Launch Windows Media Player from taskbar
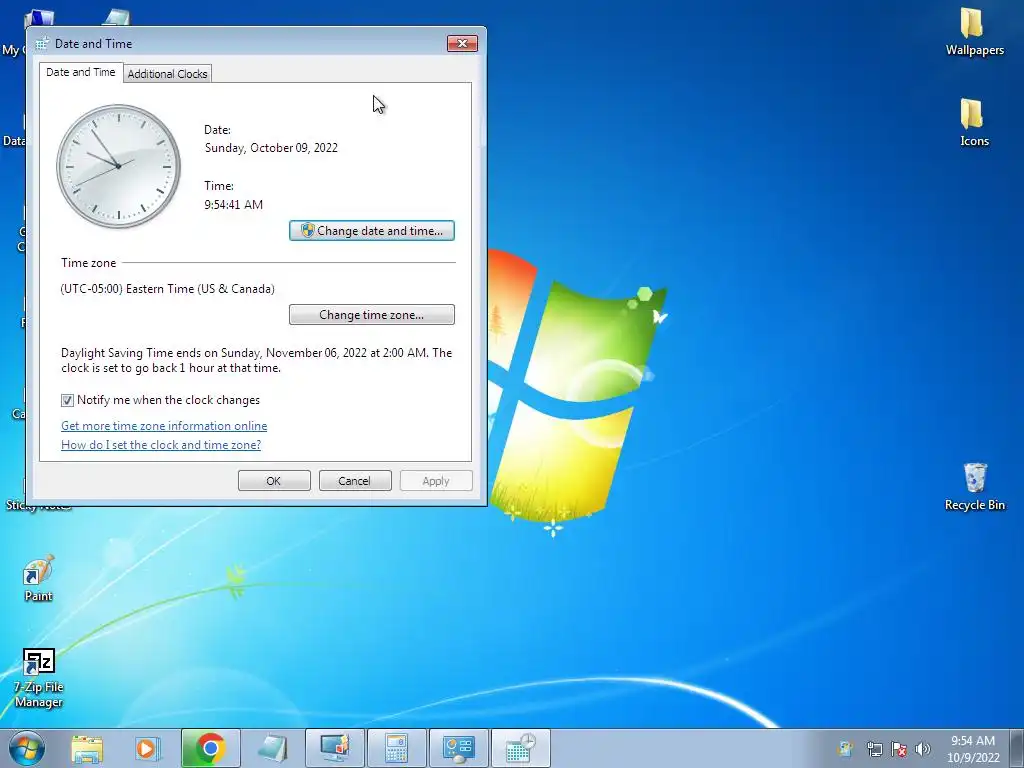The height and width of the screenshot is (768, 1024). pos(148,748)
